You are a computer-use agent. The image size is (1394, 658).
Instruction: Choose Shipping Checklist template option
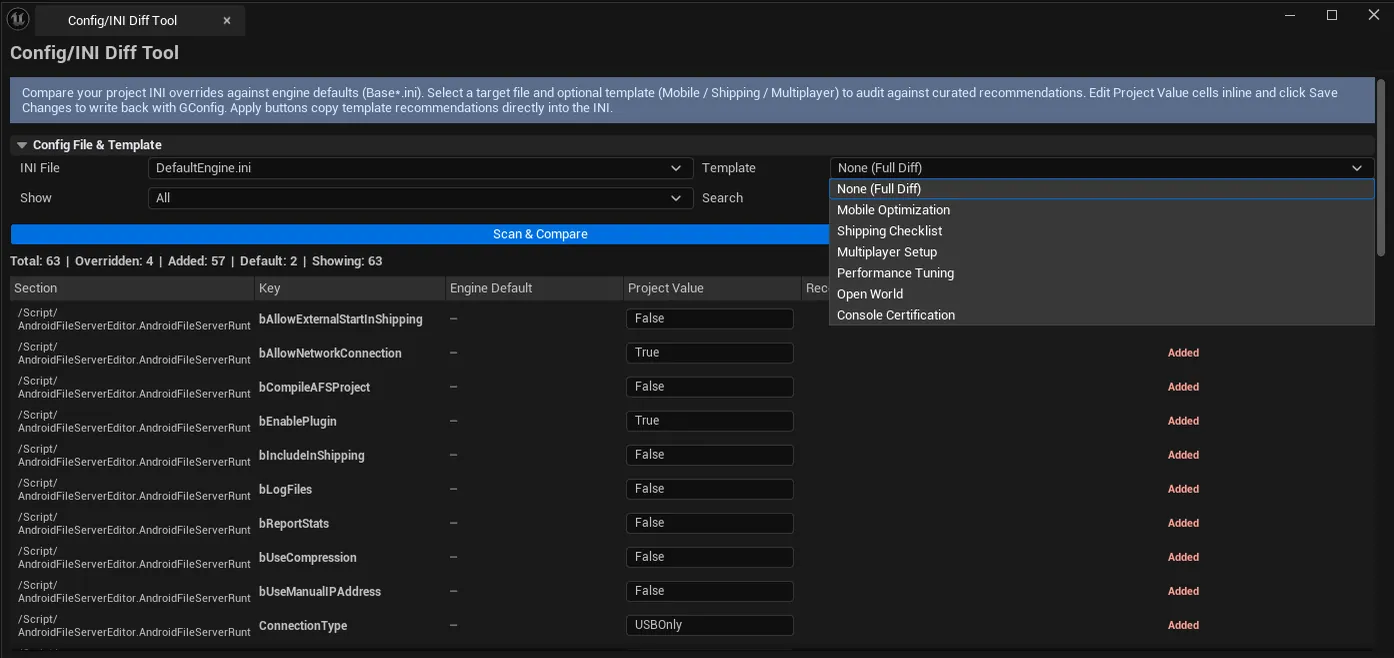click(x=1102, y=231)
